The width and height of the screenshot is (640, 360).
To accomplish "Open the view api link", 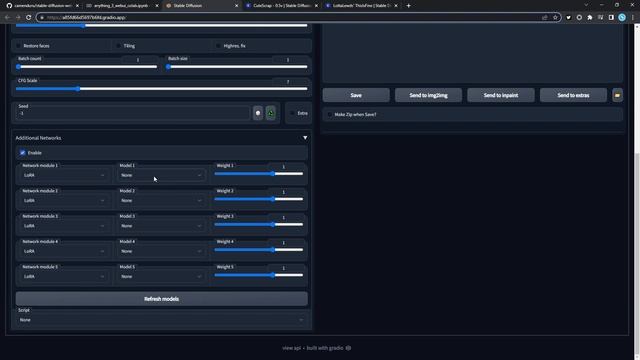I will coord(291,348).
